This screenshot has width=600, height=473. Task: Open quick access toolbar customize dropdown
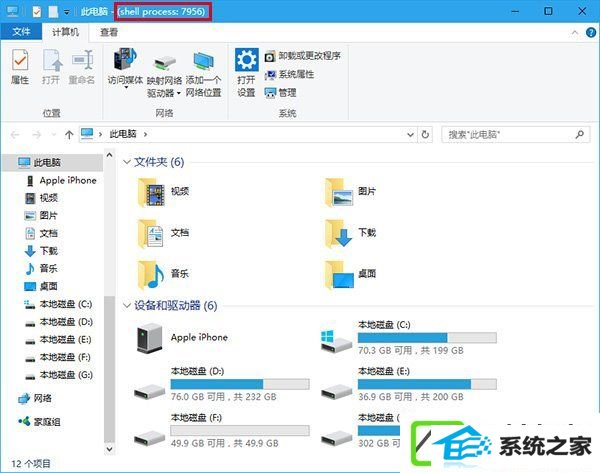click(67, 12)
